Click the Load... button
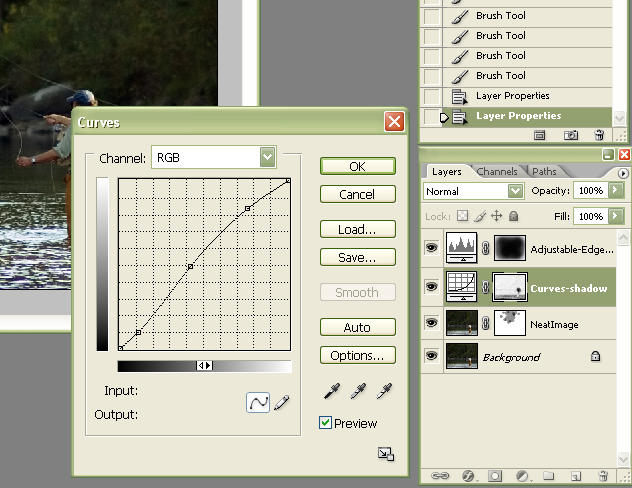632x488 pixels. click(x=358, y=229)
